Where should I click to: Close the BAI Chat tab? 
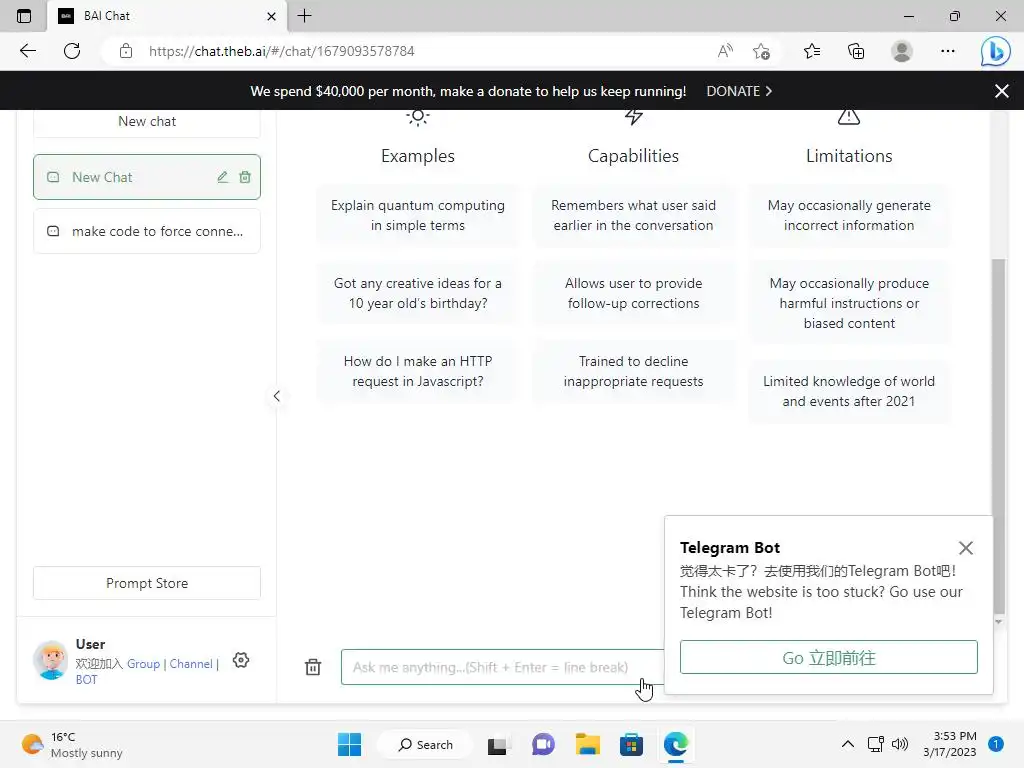coord(272,16)
